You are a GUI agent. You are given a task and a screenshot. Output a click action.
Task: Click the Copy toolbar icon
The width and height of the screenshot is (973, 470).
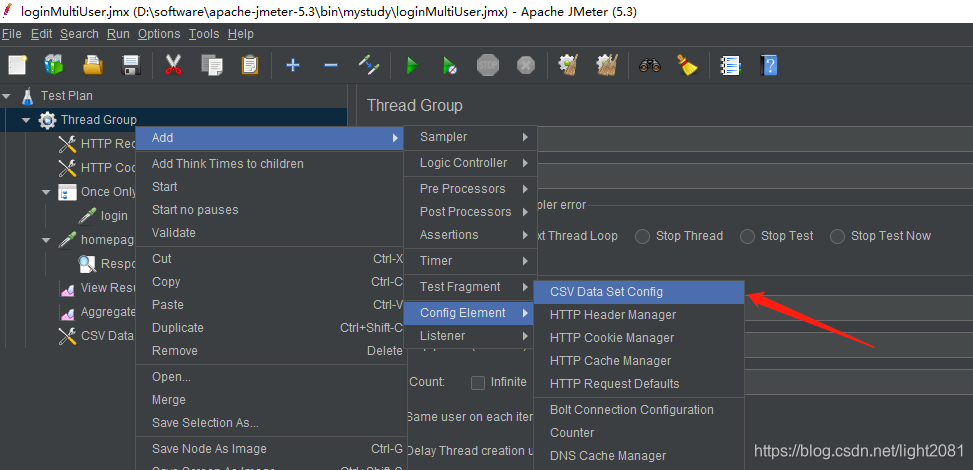[212, 65]
